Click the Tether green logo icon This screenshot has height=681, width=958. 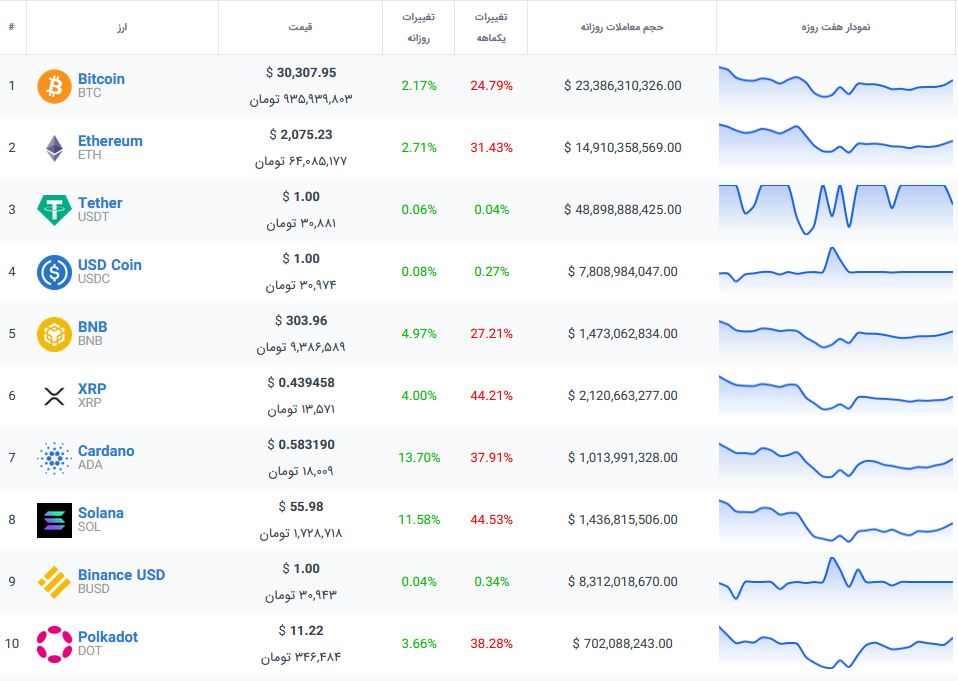[54, 210]
